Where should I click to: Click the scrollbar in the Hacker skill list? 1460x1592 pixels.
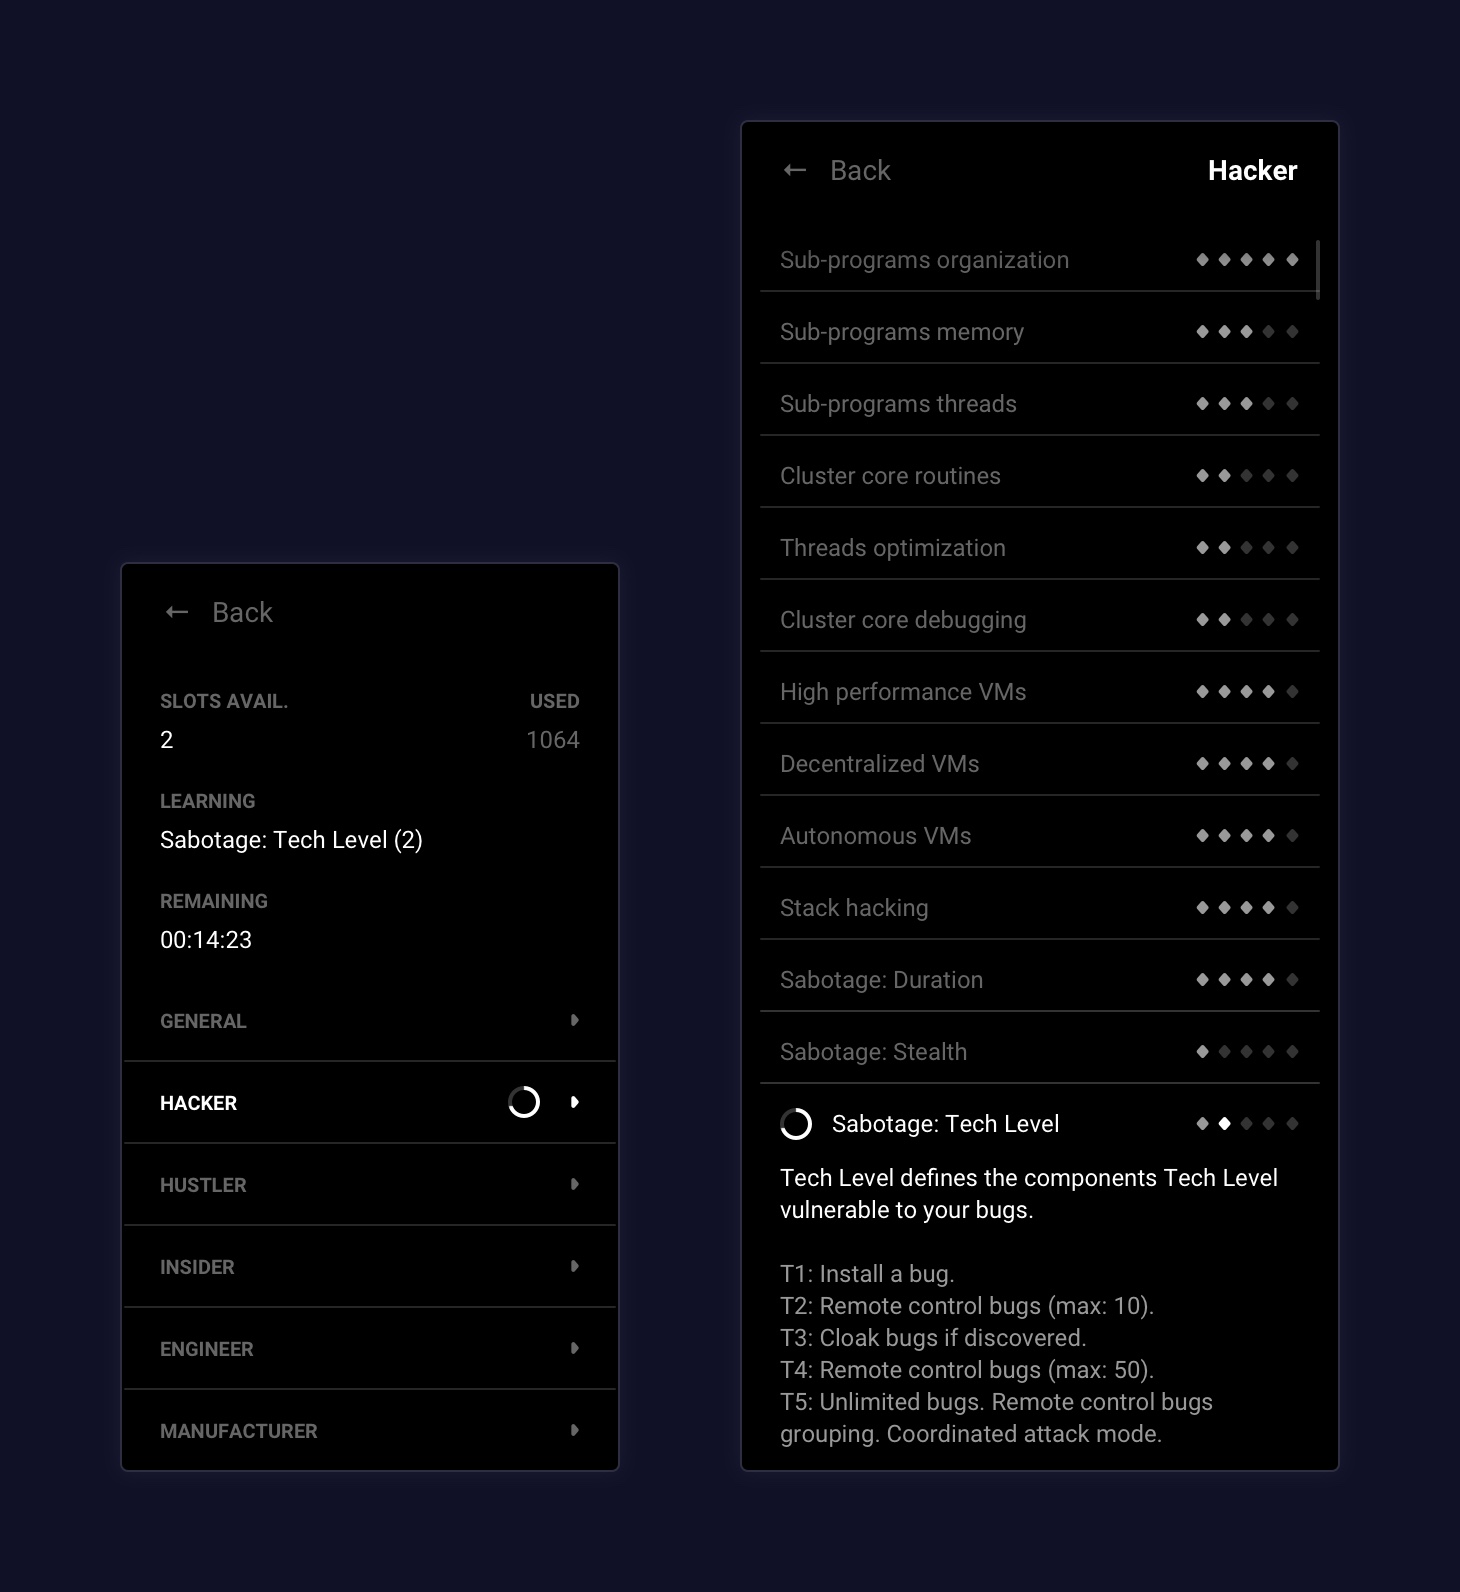point(1318,270)
